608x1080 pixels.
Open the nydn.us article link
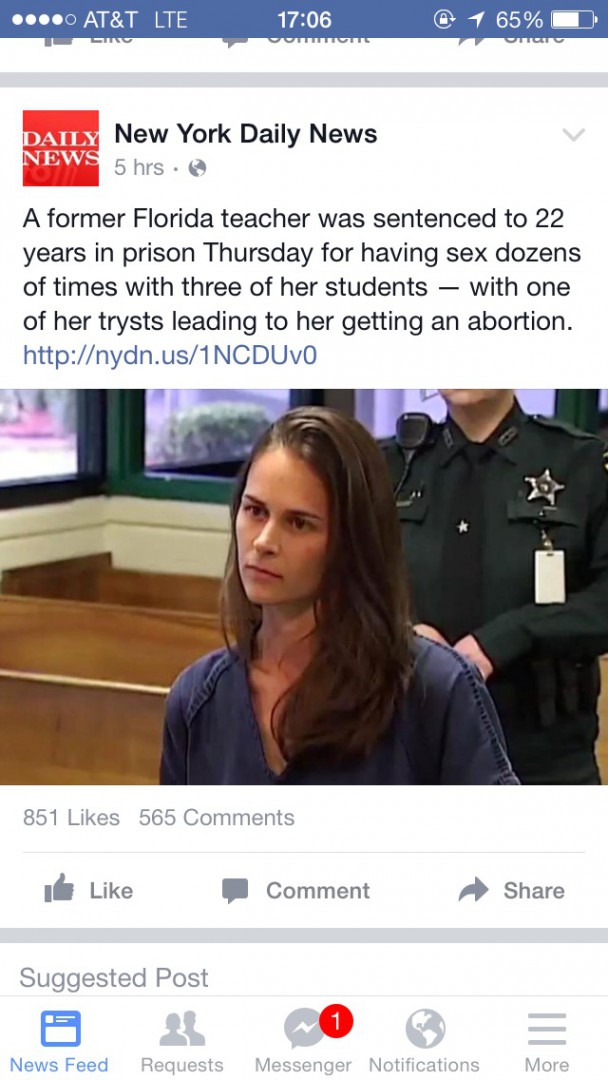click(169, 355)
